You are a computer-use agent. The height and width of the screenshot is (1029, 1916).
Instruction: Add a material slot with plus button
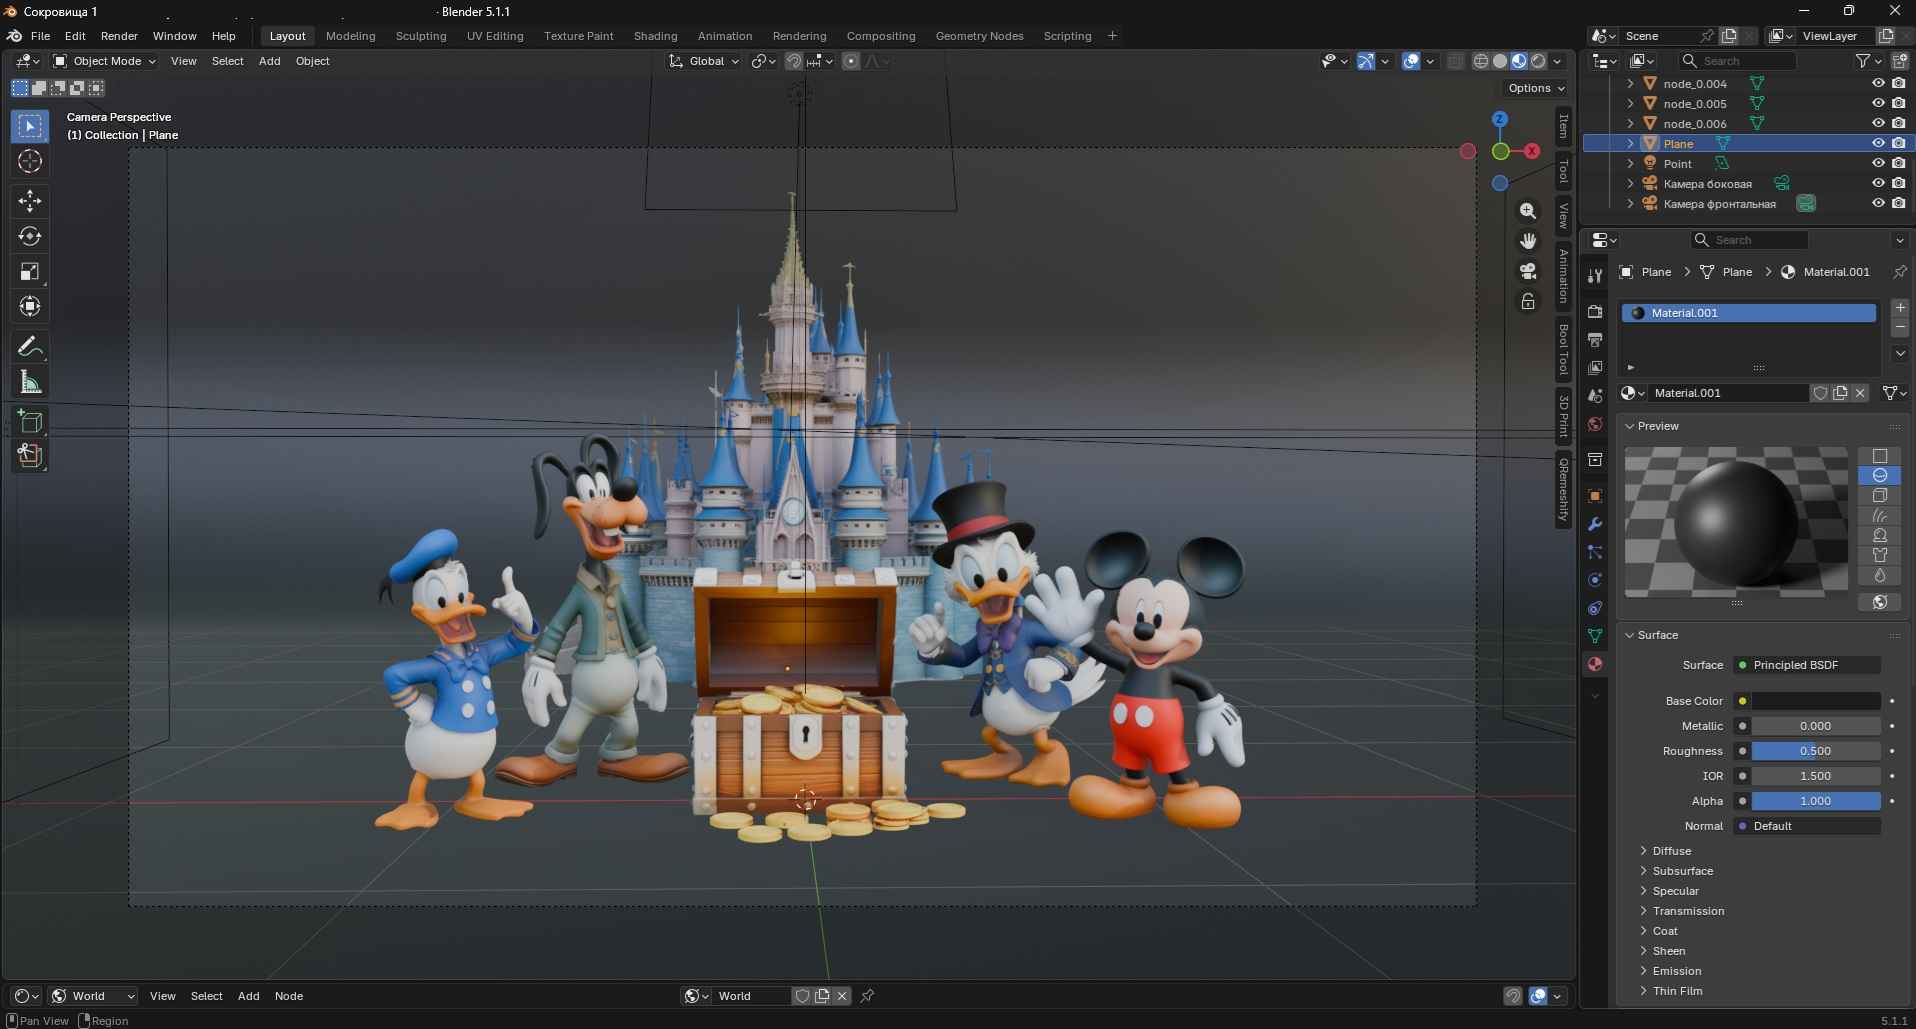[x=1900, y=308]
